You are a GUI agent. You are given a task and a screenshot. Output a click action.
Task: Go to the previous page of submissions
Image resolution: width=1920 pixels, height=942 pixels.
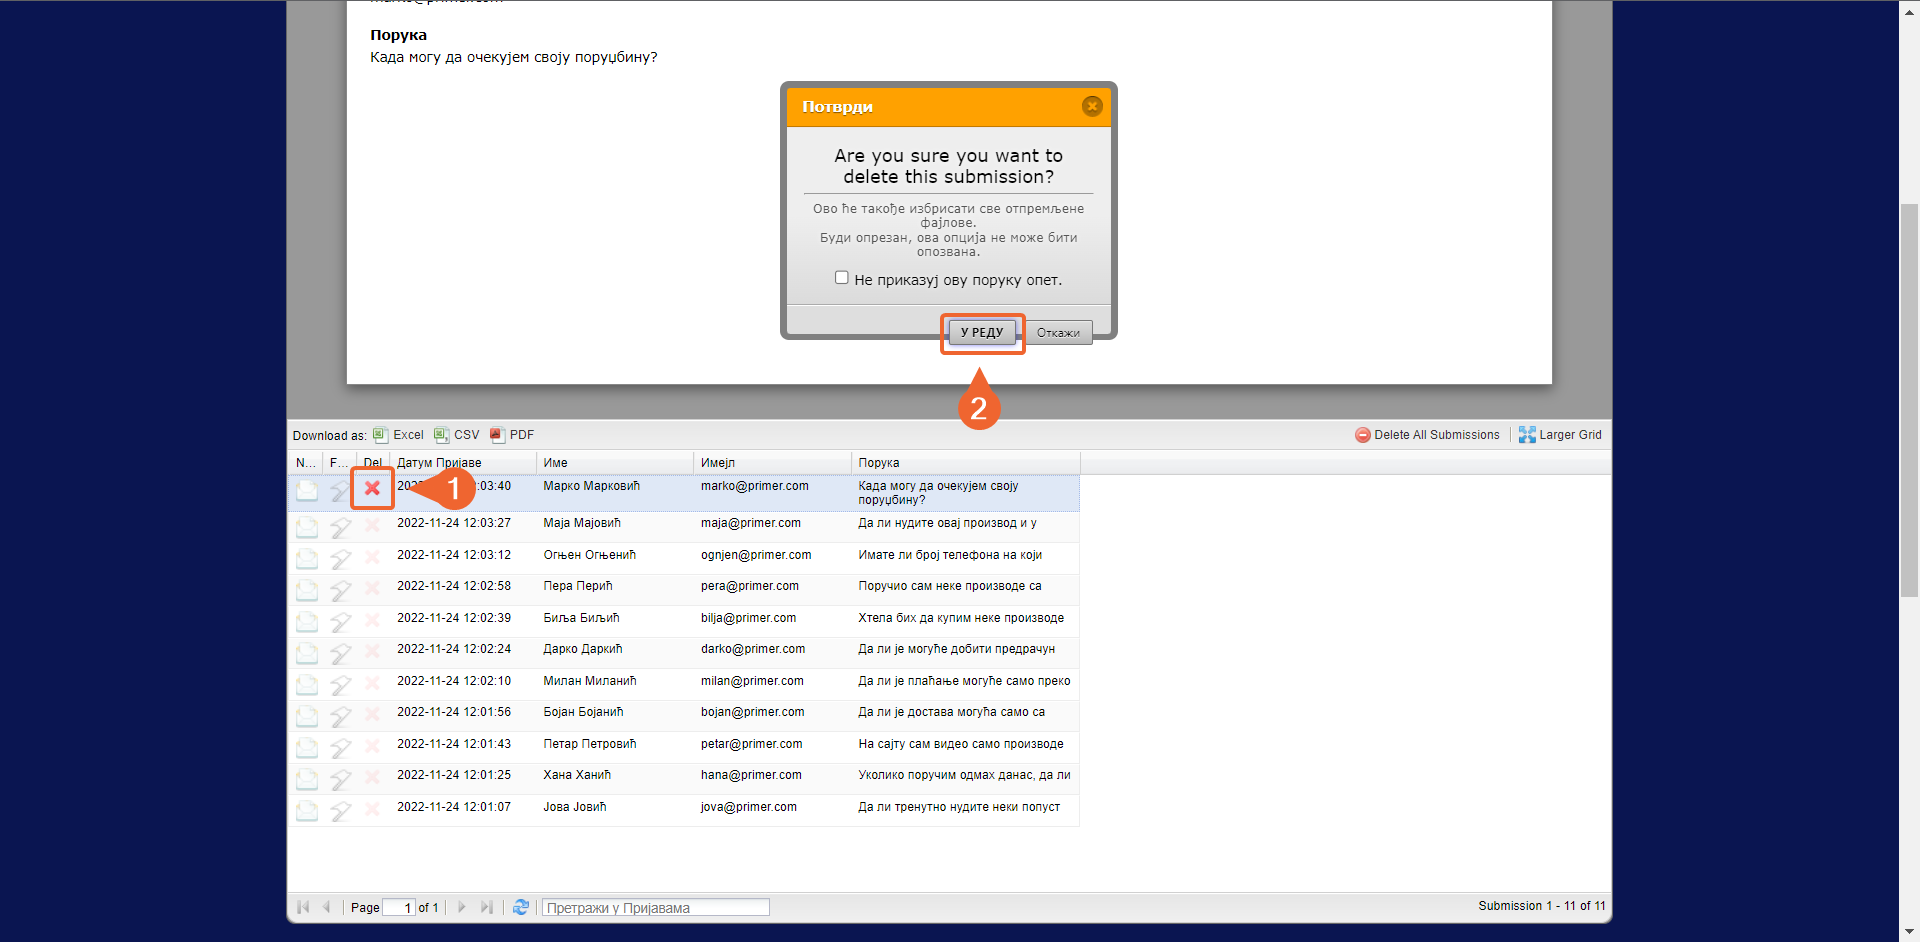(x=326, y=907)
